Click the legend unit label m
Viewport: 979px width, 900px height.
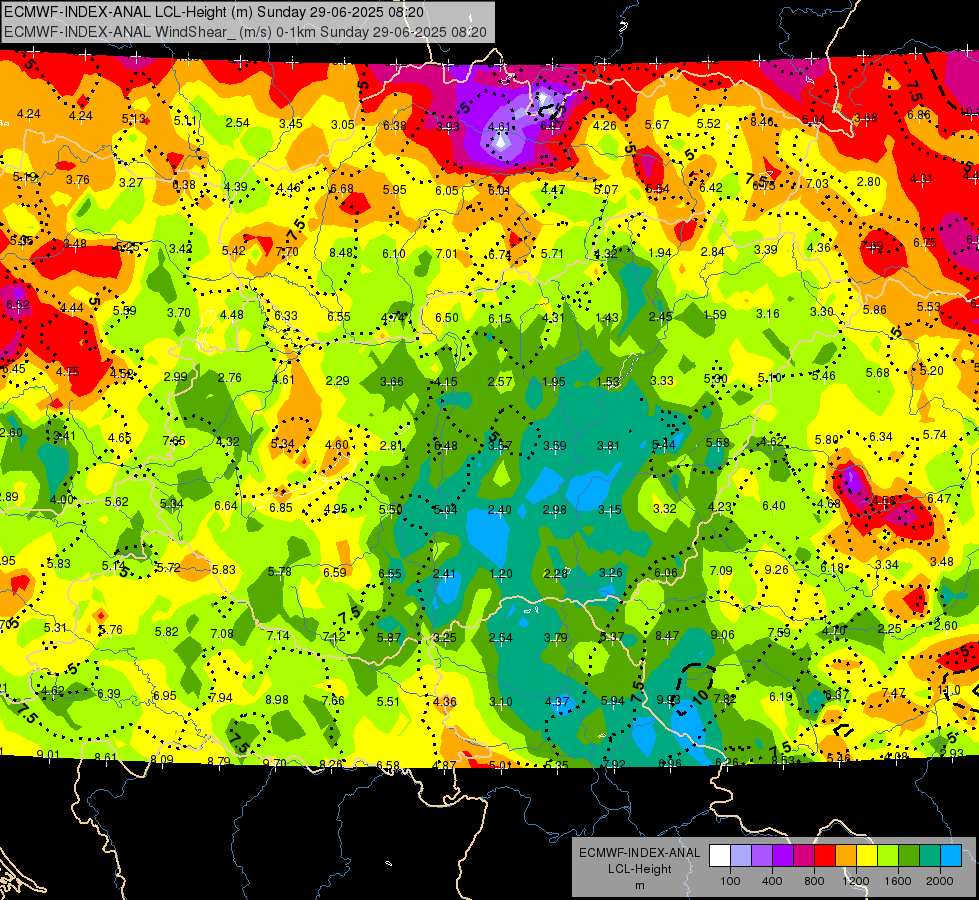[x=639, y=885]
